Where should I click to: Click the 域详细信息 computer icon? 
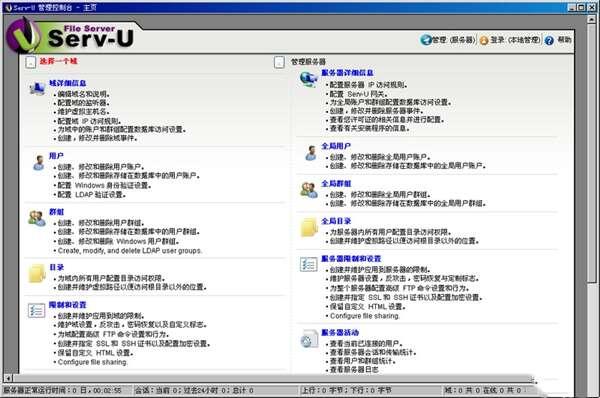click(37, 88)
